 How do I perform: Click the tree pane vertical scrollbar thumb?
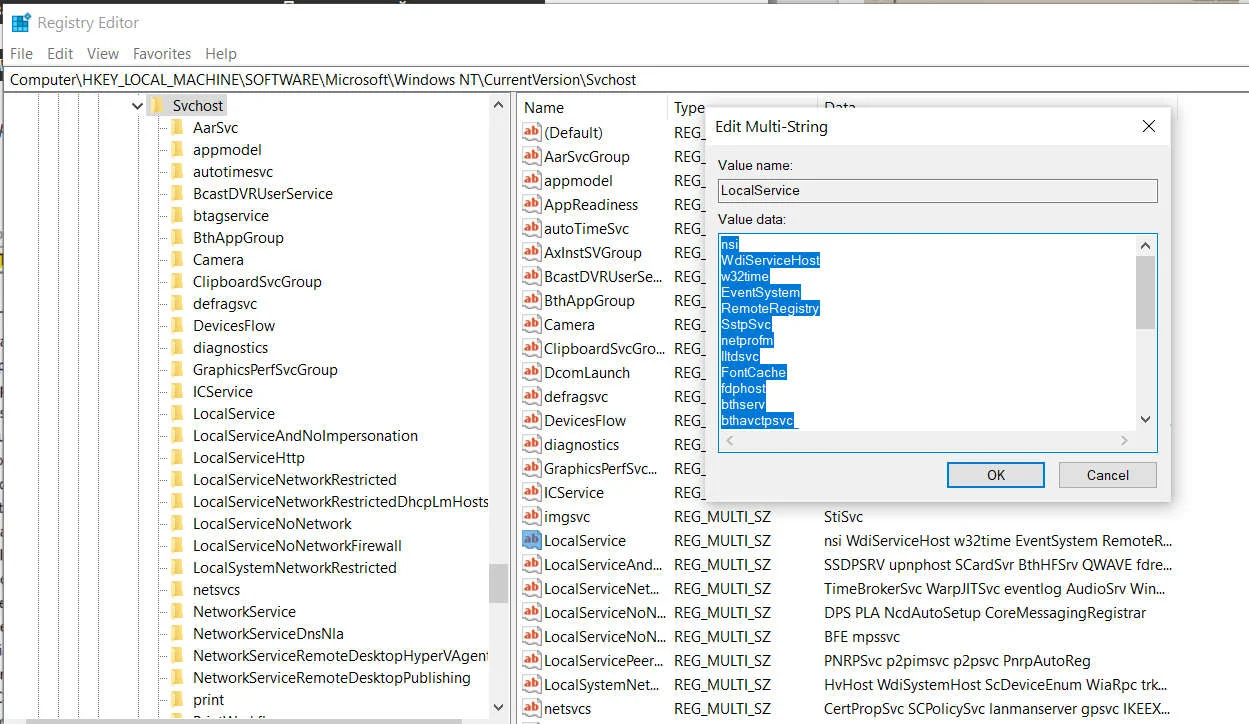point(498,583)
